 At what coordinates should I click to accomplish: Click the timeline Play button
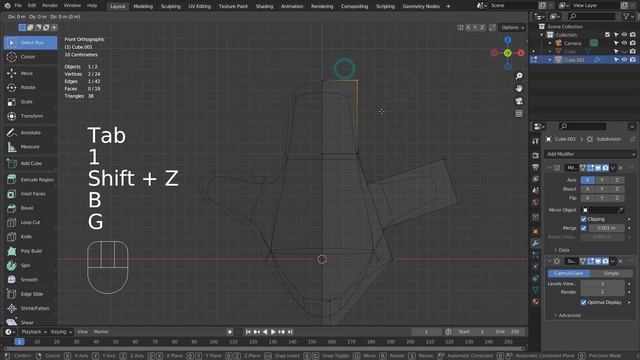[x=273, y=332]
